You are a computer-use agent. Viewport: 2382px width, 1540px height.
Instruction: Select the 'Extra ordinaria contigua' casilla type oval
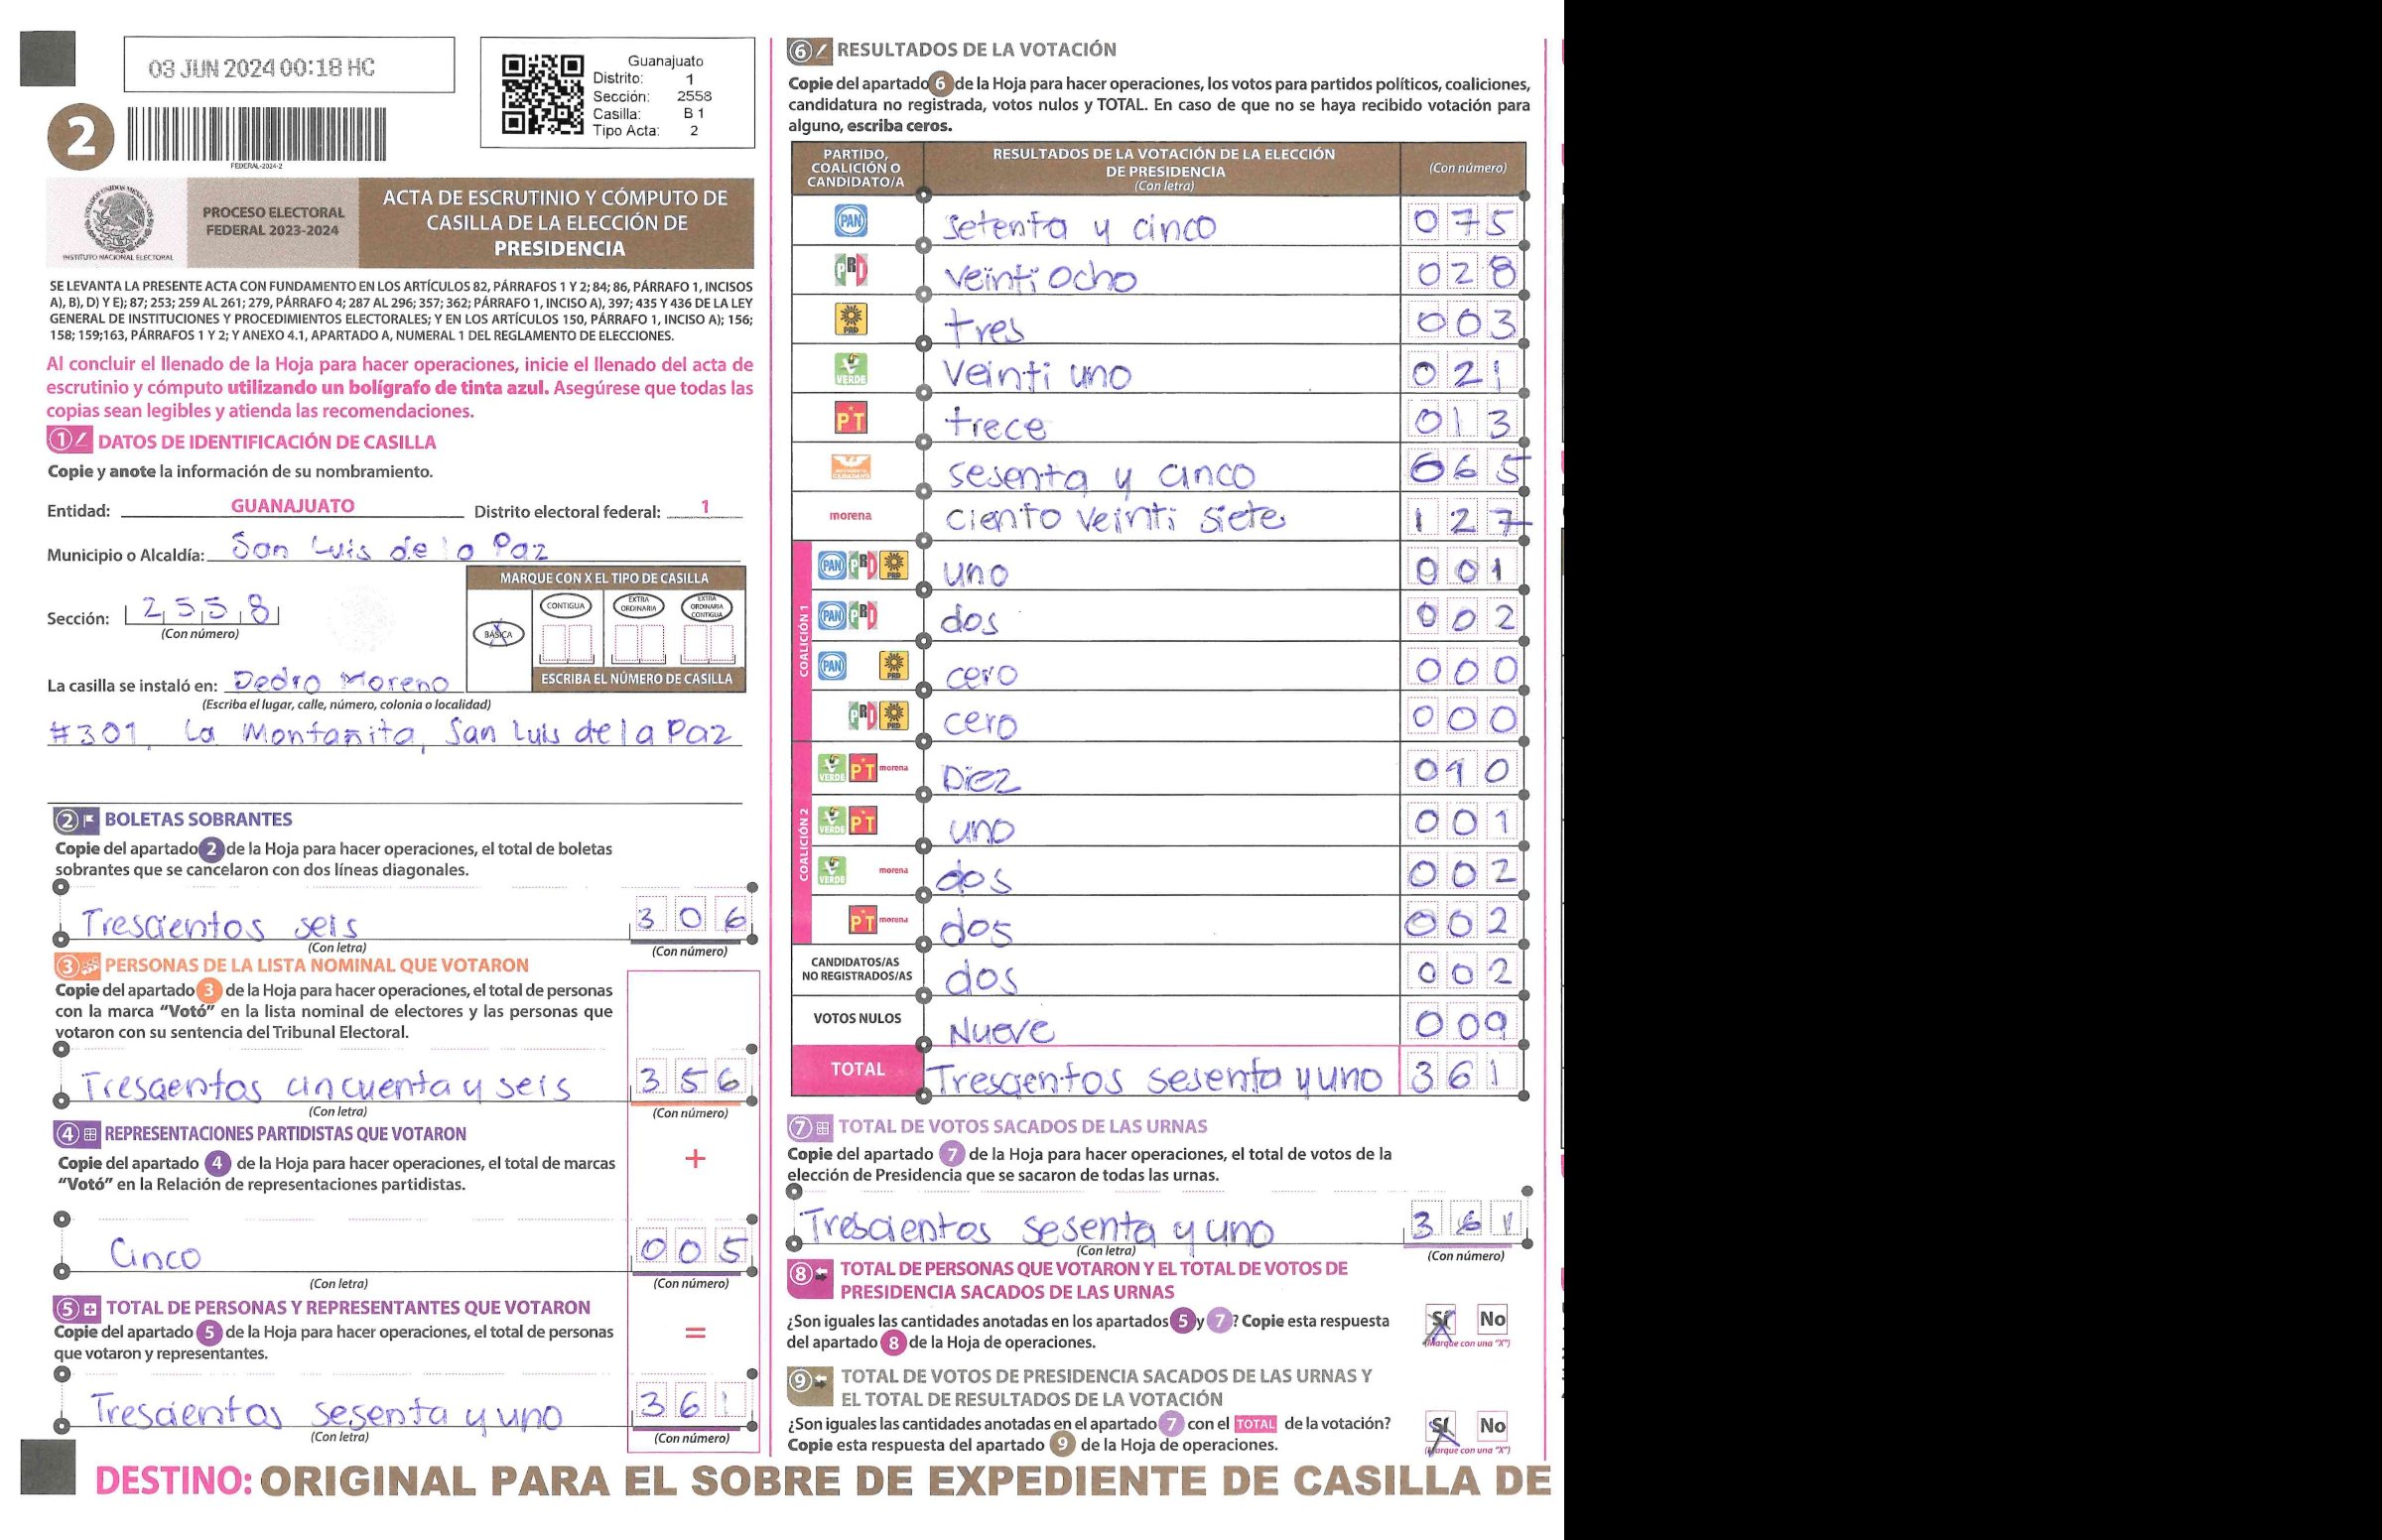[706, 606]
